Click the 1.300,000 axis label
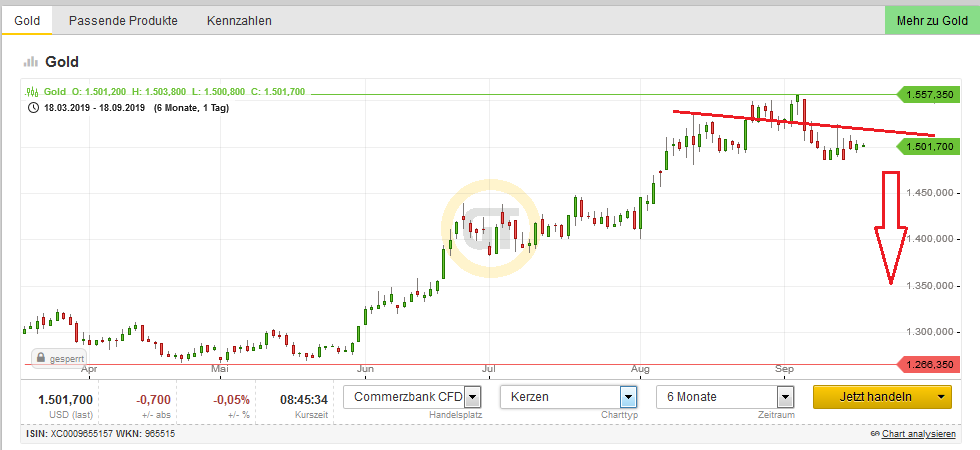Screen dimensions: 980x450 [929, 332]
